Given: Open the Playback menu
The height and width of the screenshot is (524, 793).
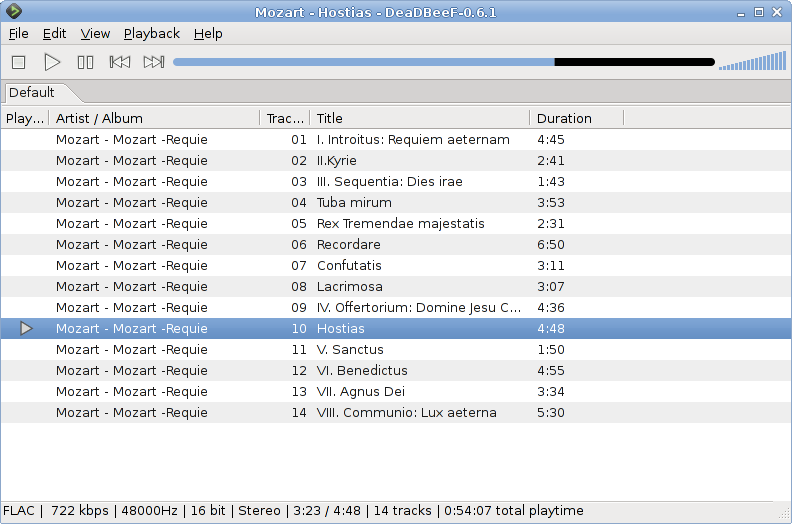Looking at the screenshot, I should [x=152, y=33].
